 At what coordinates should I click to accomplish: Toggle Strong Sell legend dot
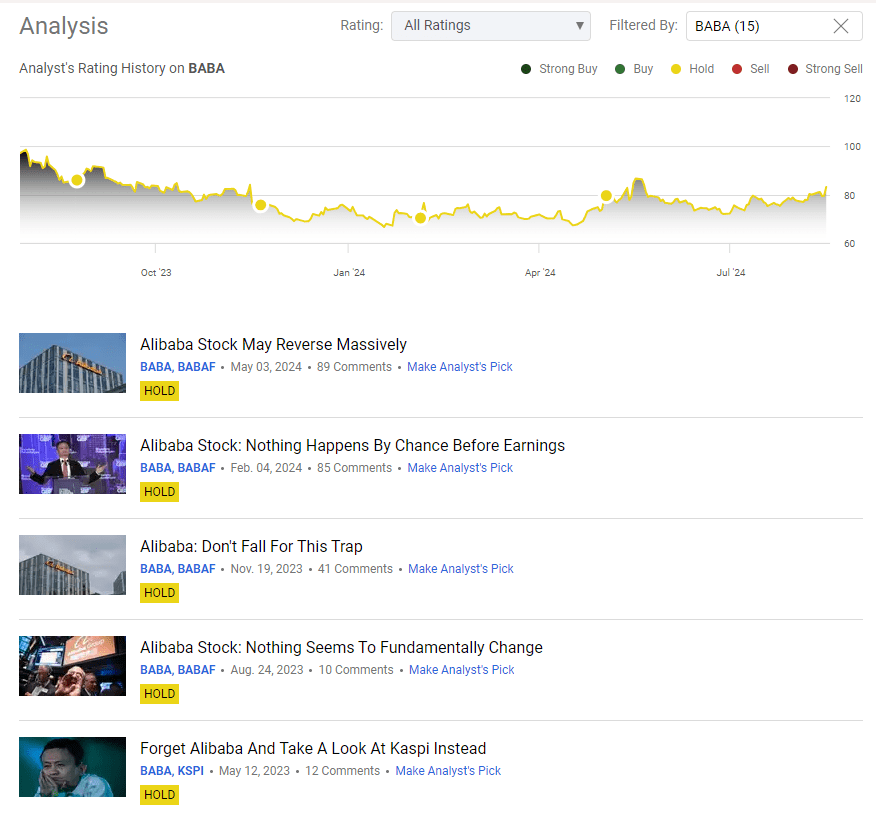tap(793, 69)
